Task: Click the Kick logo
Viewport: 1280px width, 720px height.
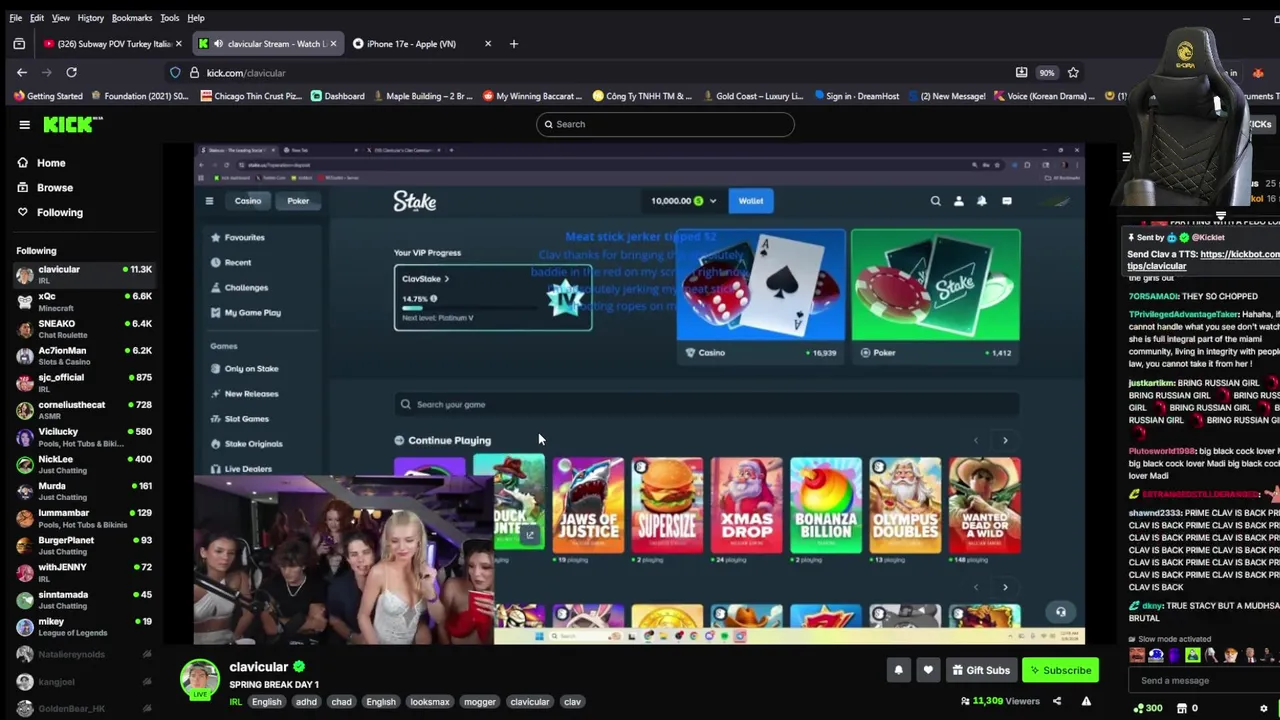Action: (x=72, y=124)
